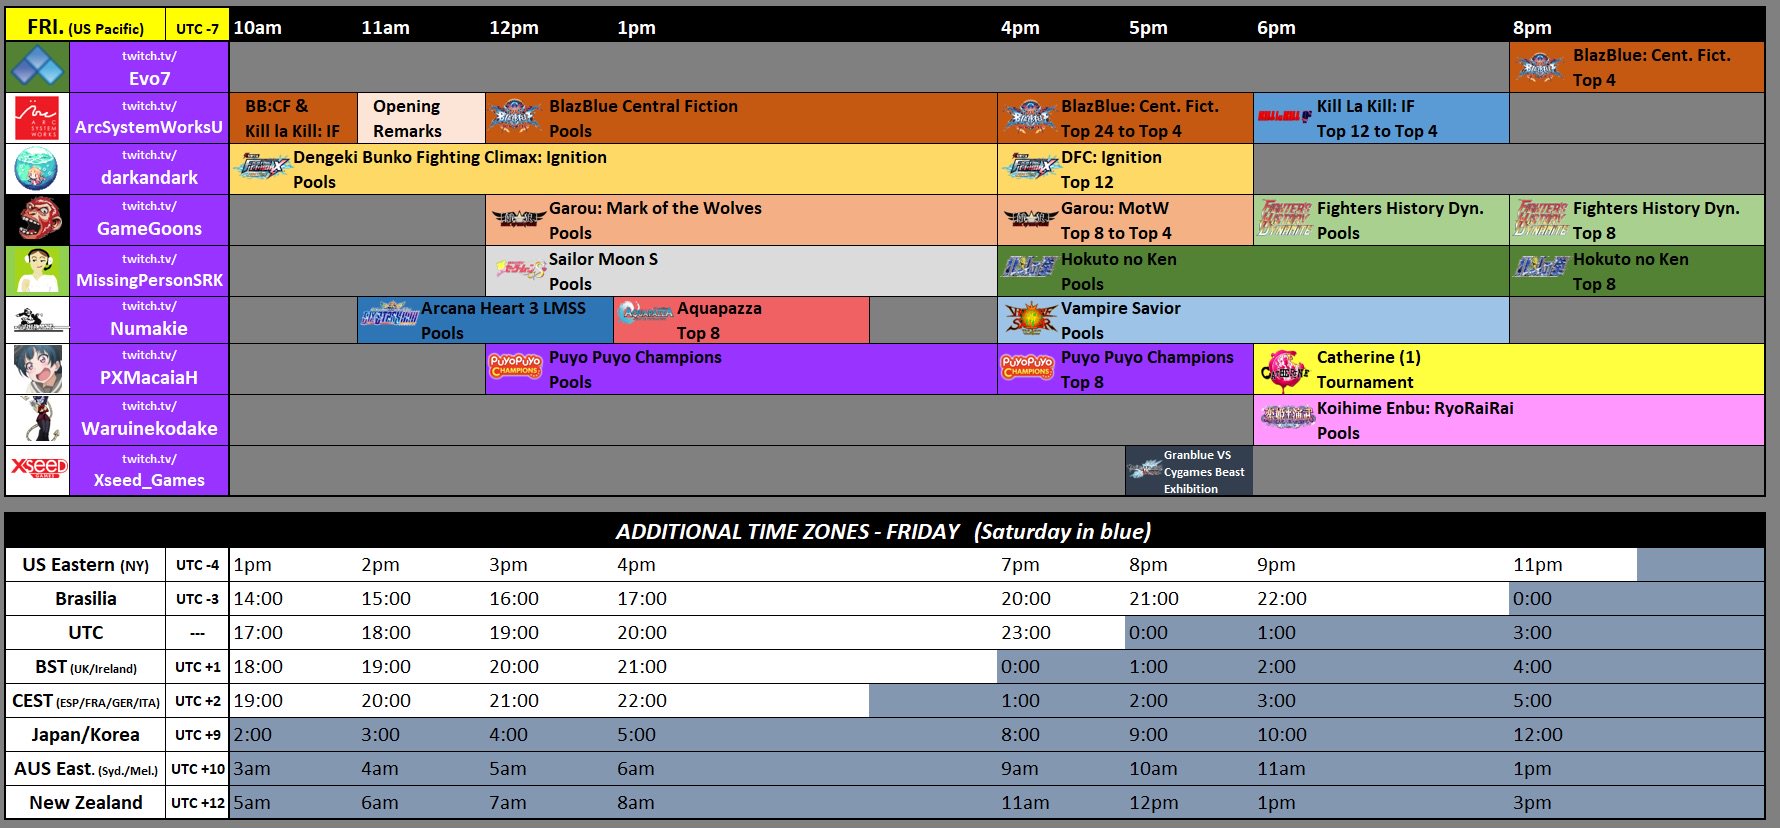
Task: Select the "UTC +9" offset cell
Action: [x=197, y=735]
